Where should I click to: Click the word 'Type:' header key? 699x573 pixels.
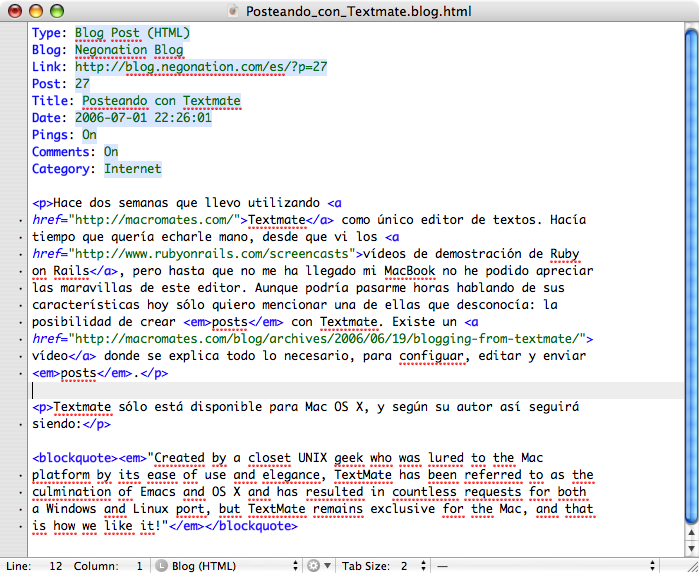click(x=49, y=33)
